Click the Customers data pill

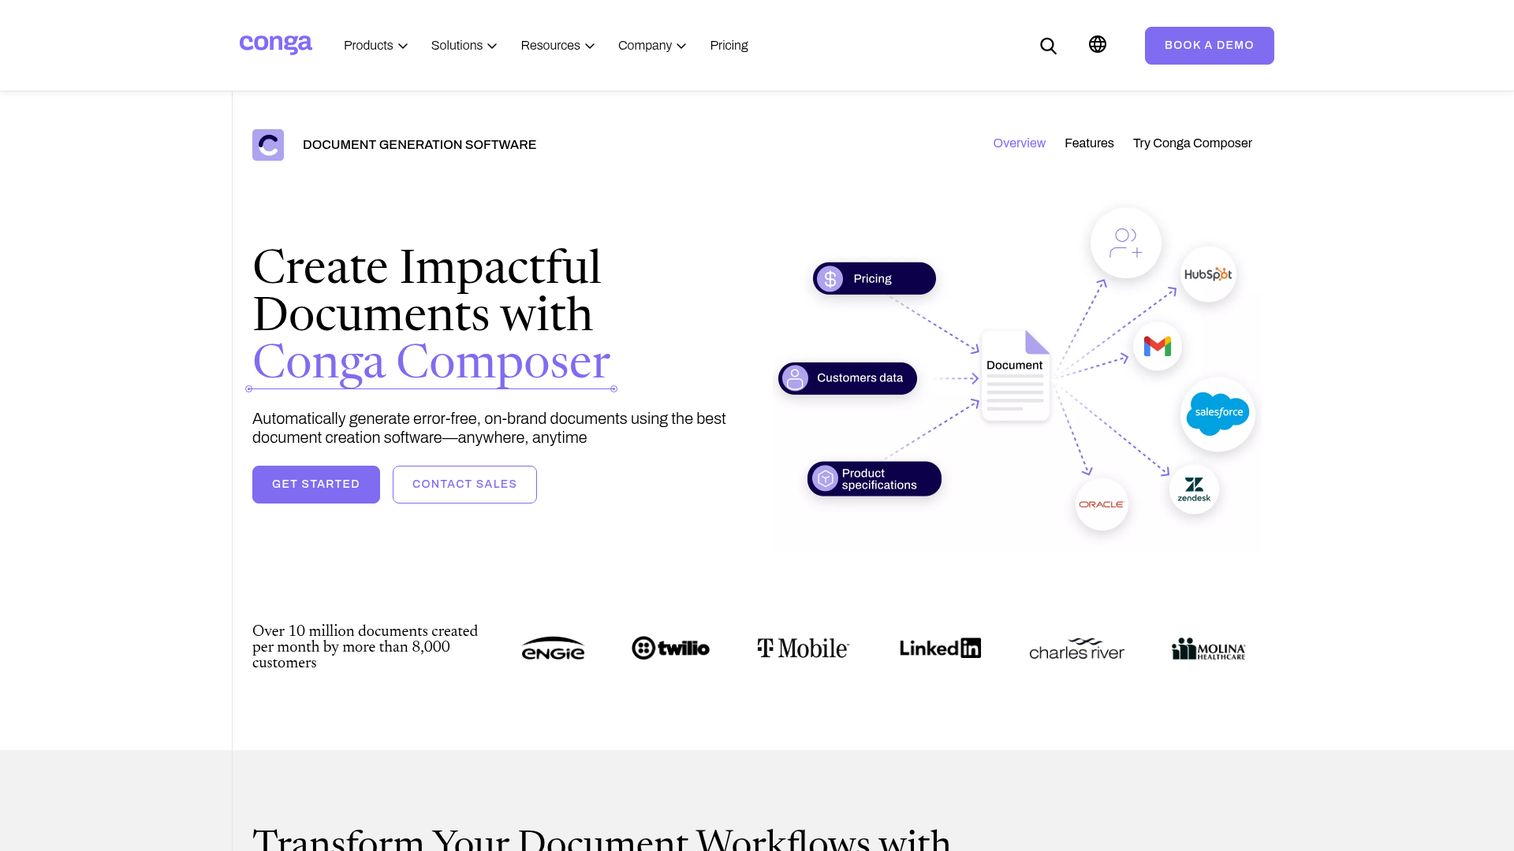847,378
